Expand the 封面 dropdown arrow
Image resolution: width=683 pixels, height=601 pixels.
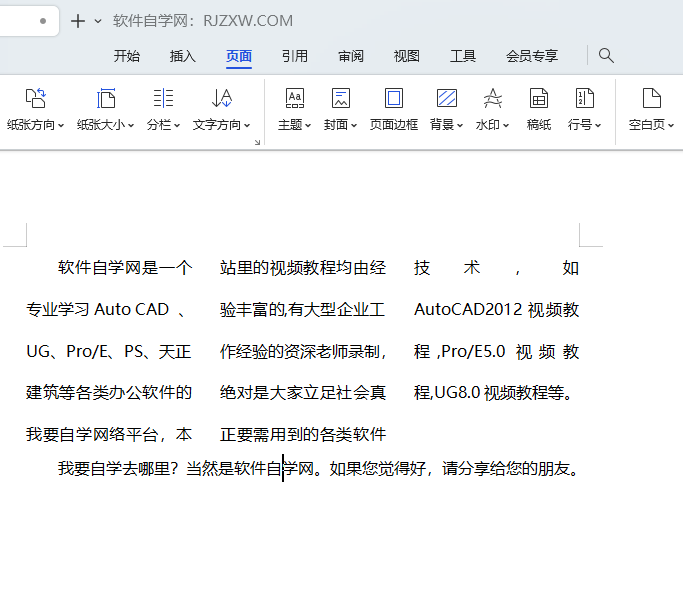354,125
